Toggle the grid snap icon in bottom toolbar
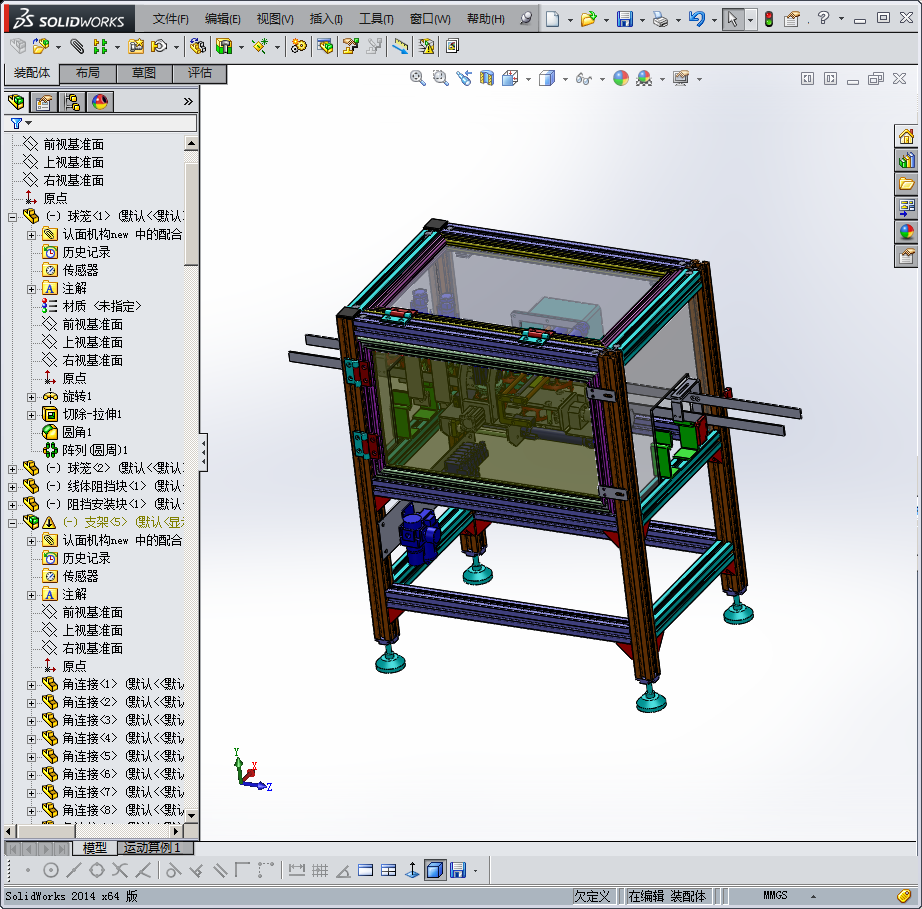 pos(320,870)
